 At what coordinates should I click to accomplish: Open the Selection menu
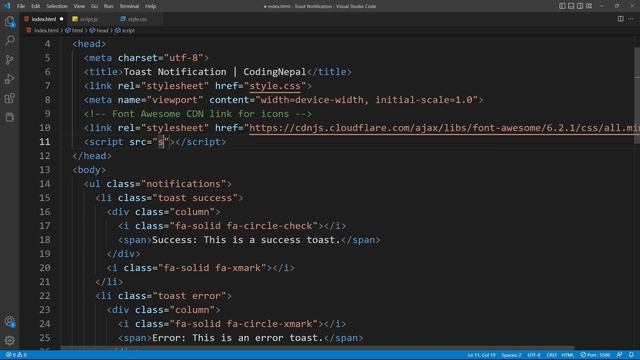pos(57,6)
